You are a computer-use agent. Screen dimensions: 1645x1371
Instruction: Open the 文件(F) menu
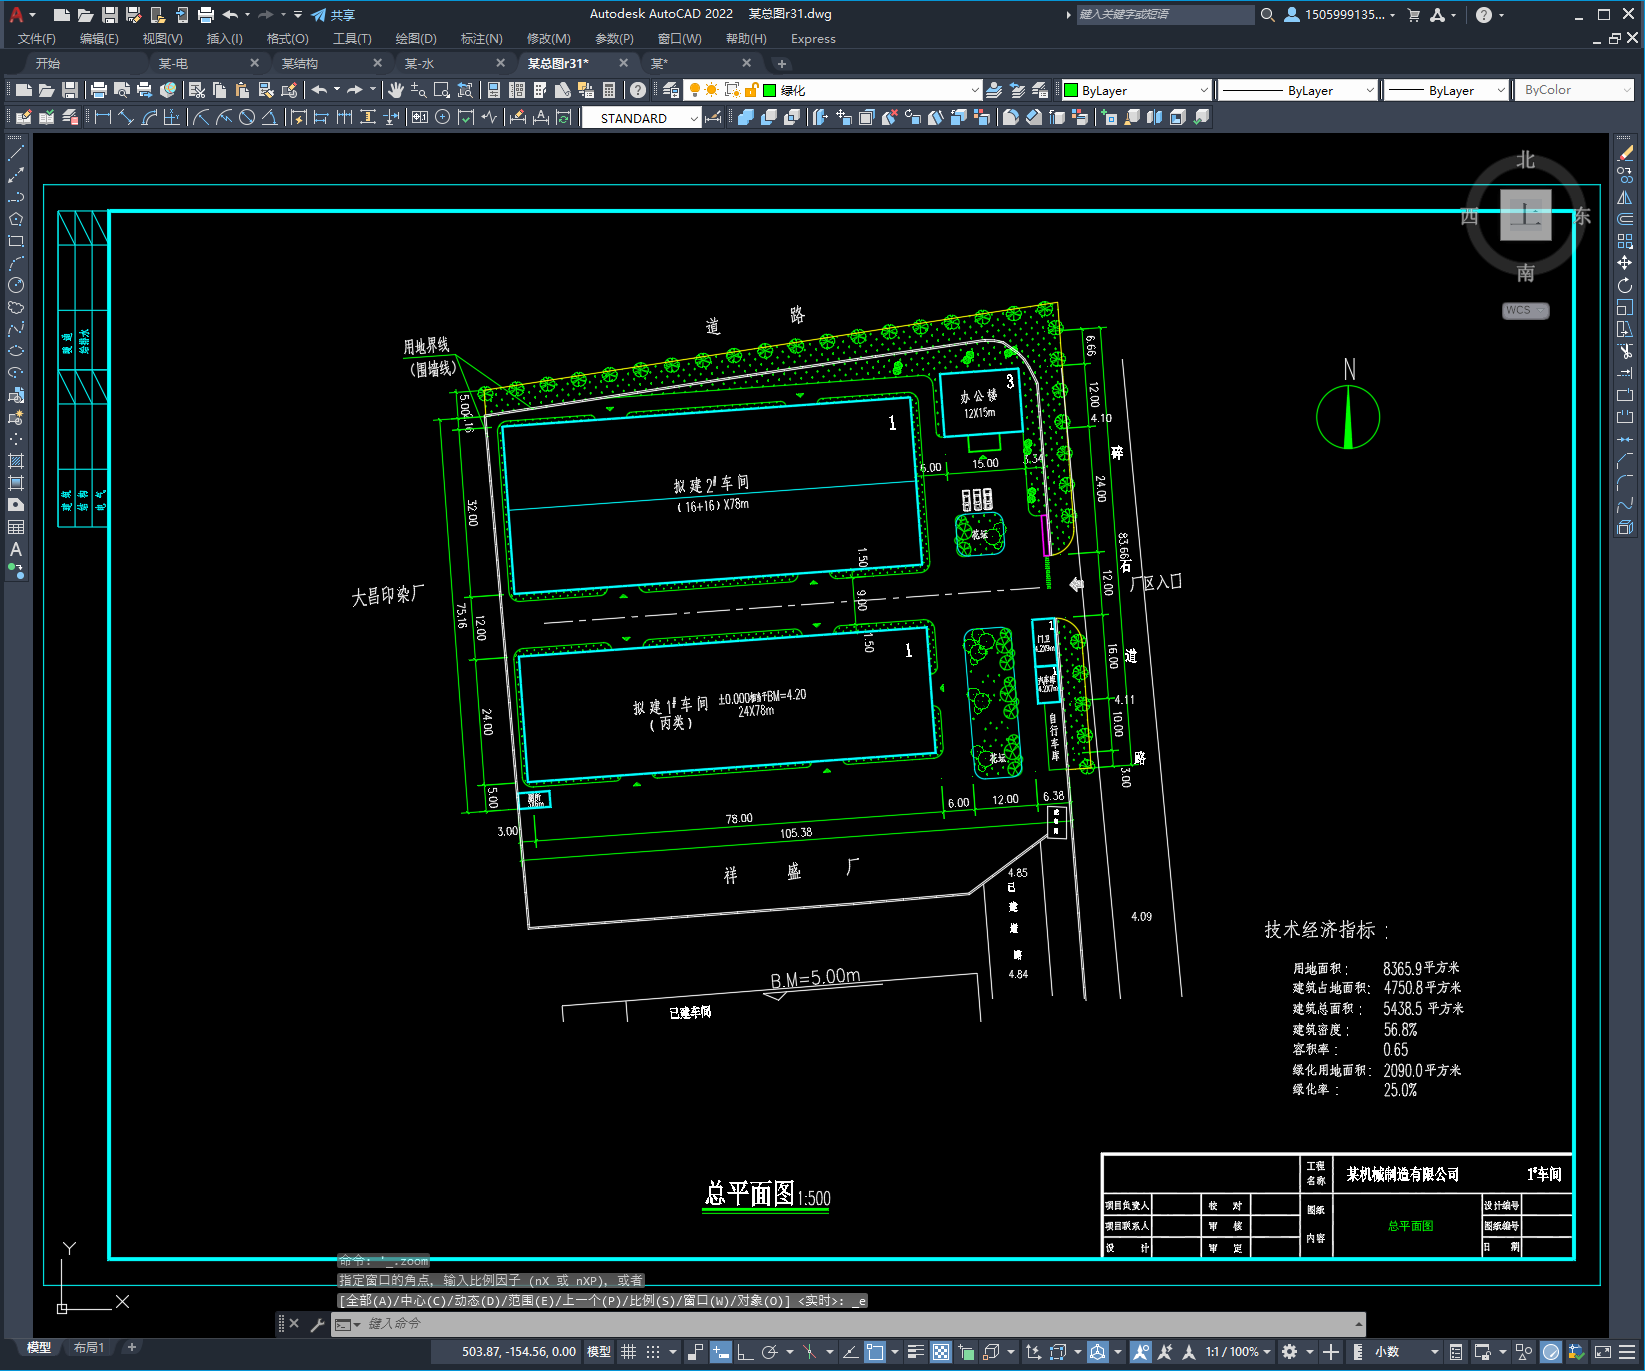37,39
